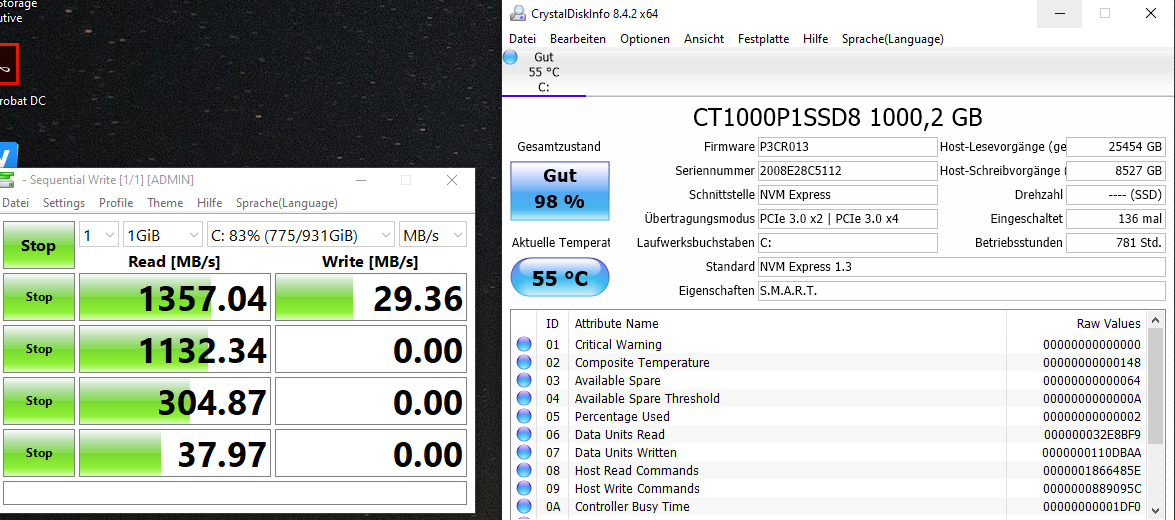Open Datei menu in CrystalDiskInfo
The height and width of the screenshot is (520, 1175).
522,39
